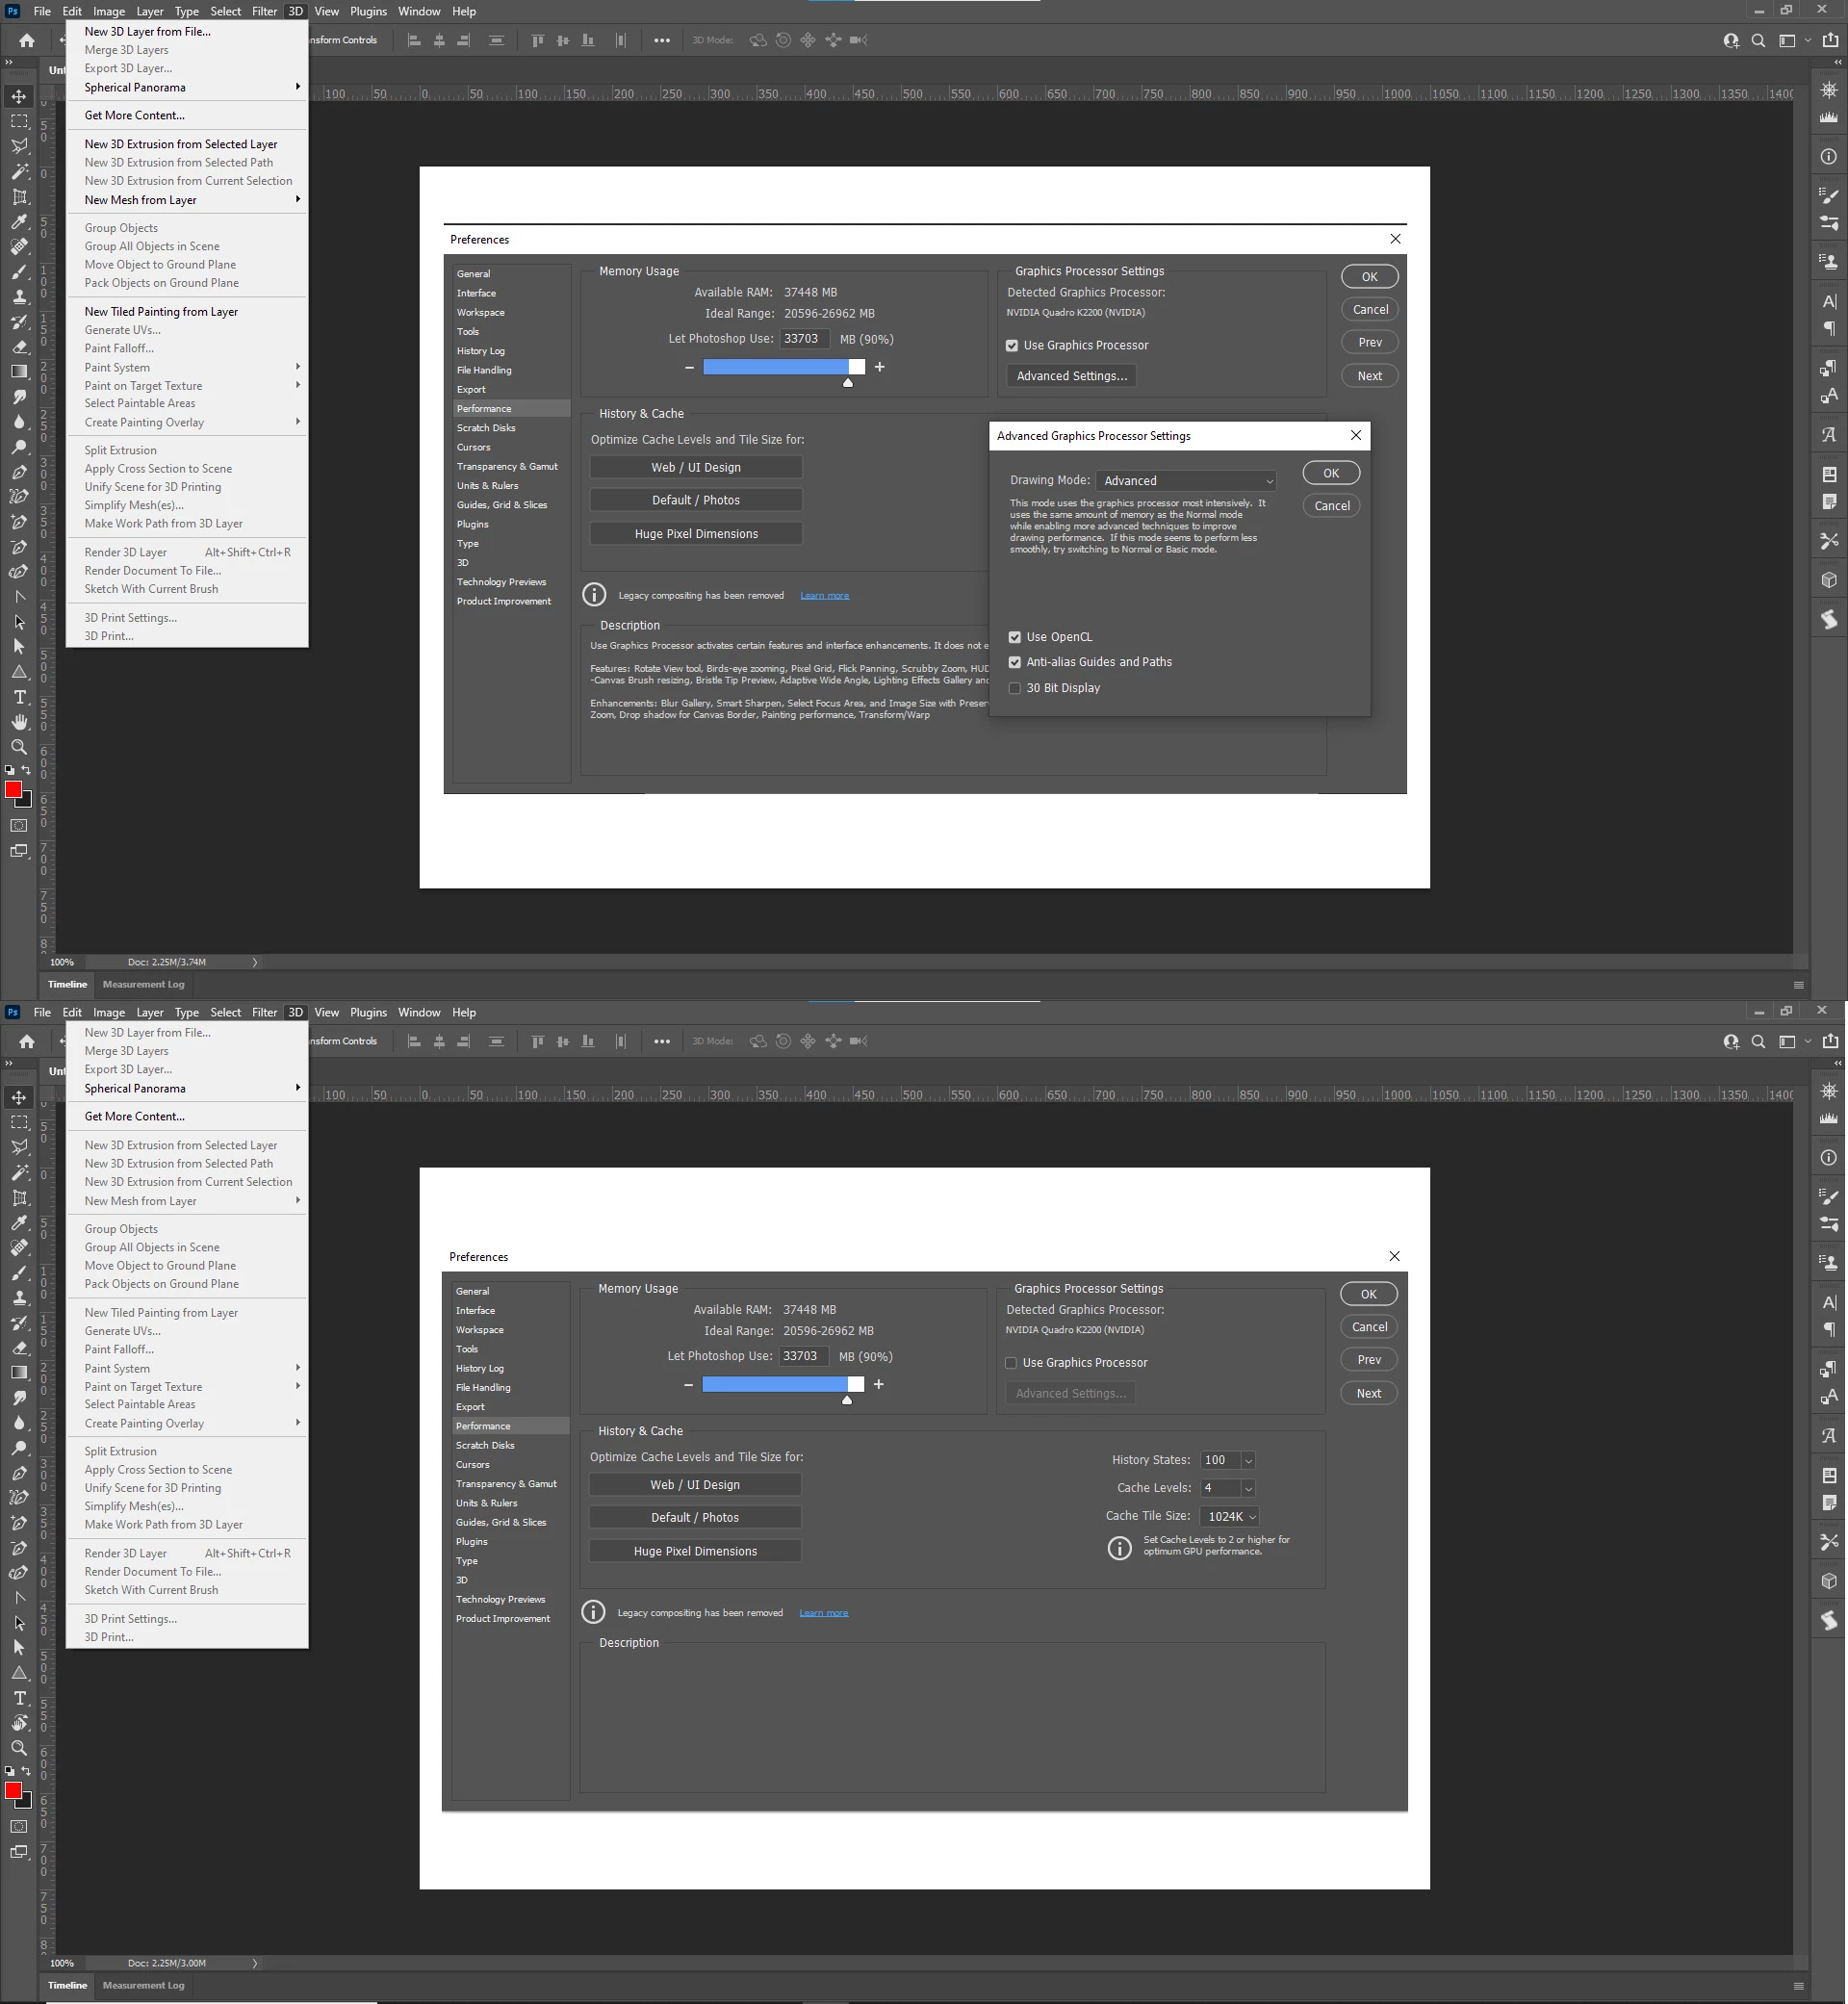
Task: Select the Horizontal Type tool in upper window
Action: coord(19,697)
